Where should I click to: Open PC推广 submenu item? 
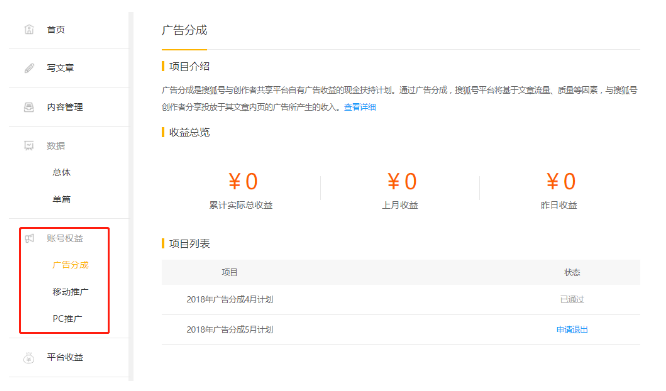[67, 318]
